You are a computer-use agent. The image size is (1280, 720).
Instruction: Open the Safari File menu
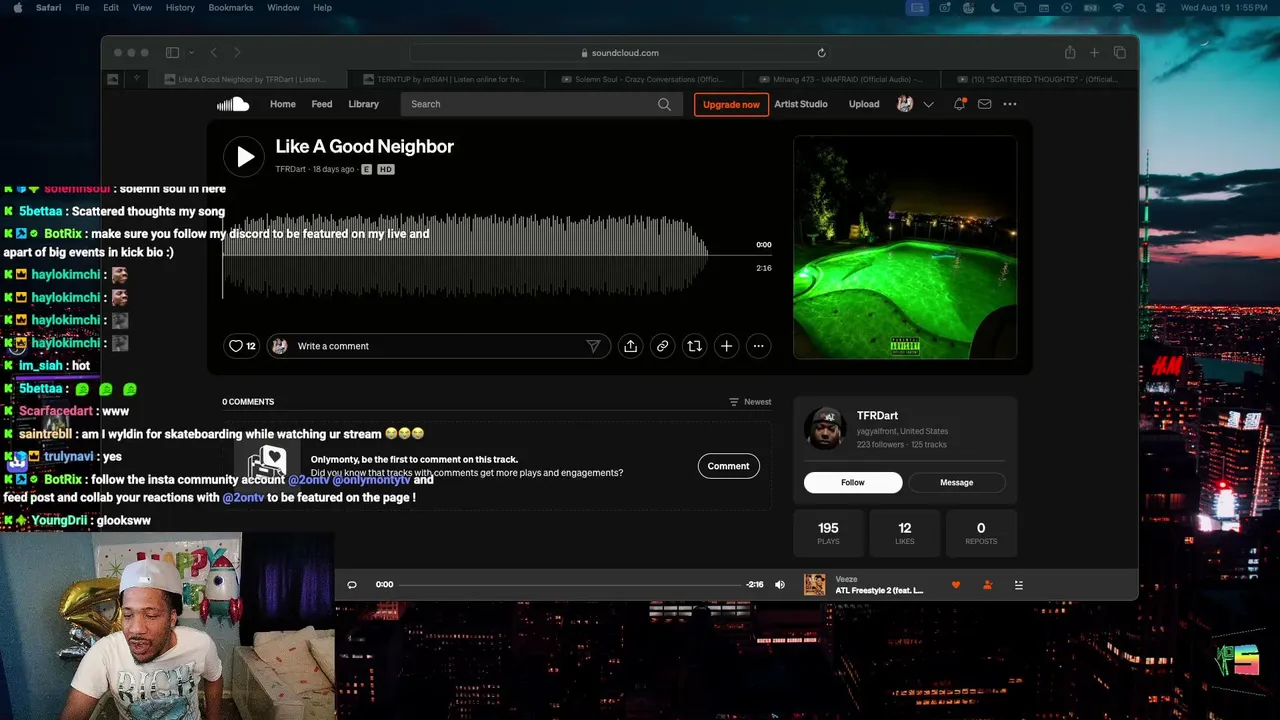(82, 8)
